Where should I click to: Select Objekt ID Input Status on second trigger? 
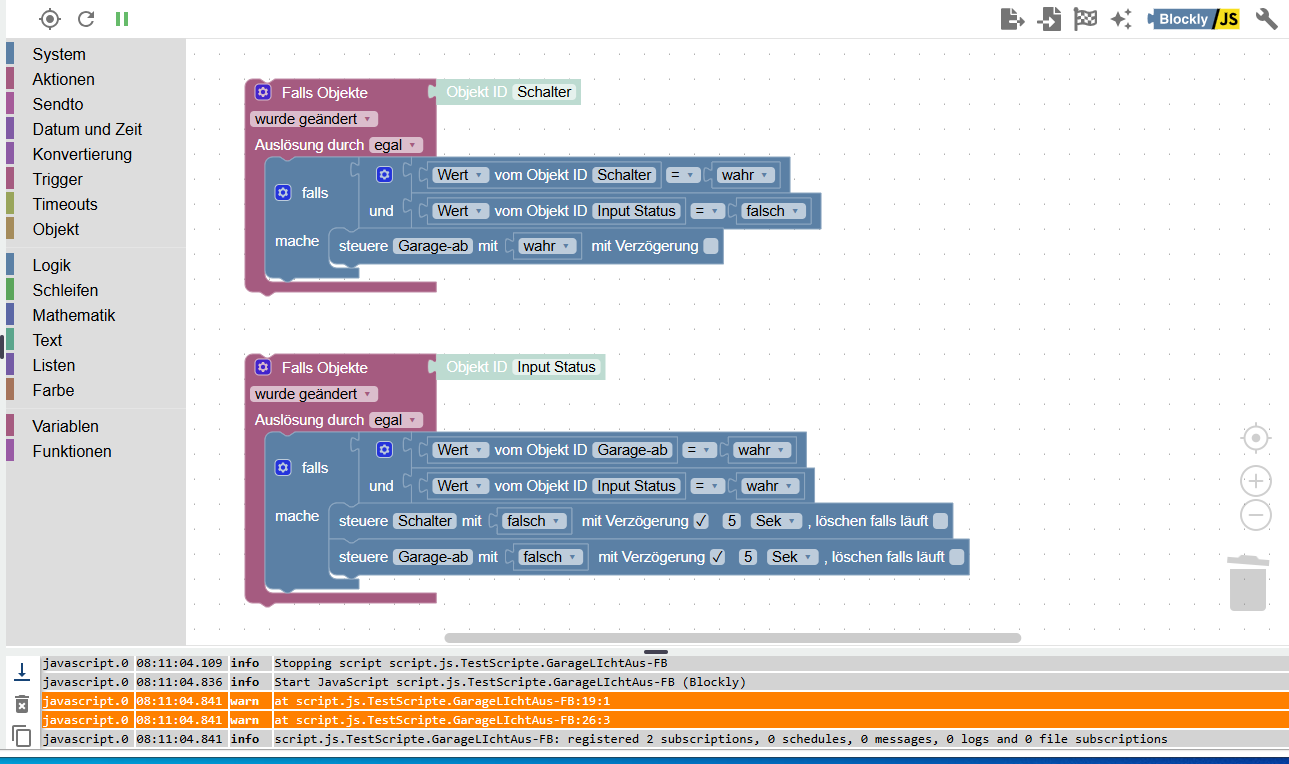556,367
